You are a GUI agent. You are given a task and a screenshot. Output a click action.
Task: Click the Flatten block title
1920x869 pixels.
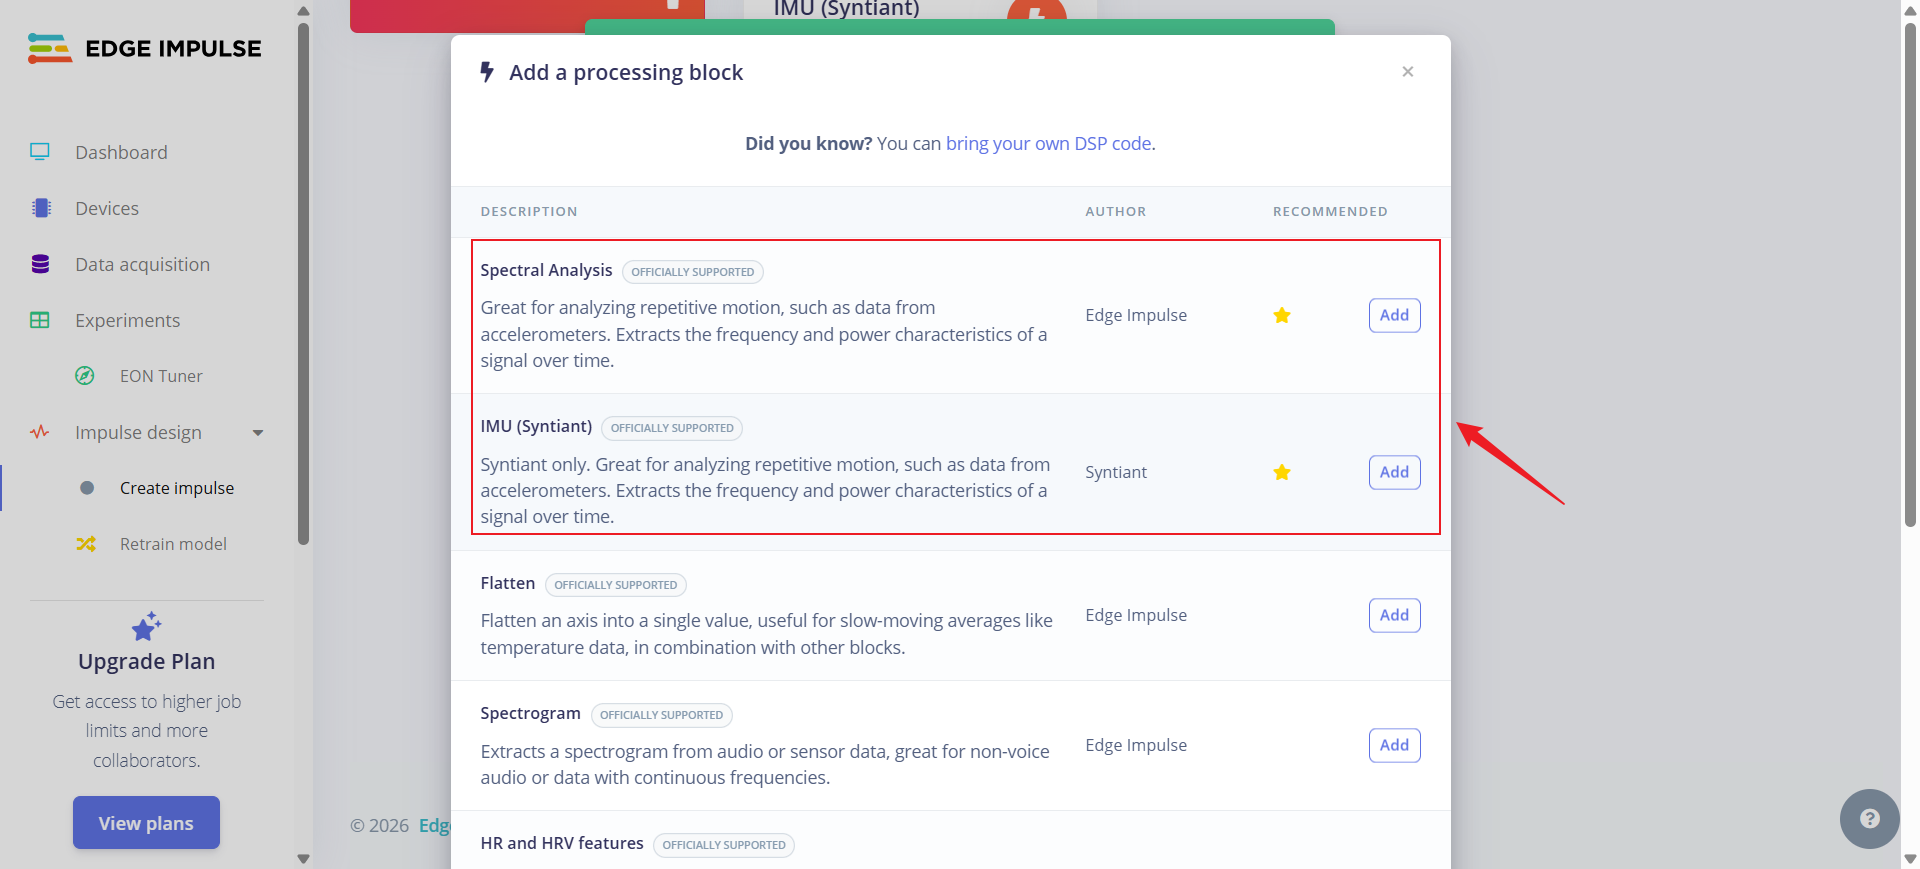[x=507, y=583]
